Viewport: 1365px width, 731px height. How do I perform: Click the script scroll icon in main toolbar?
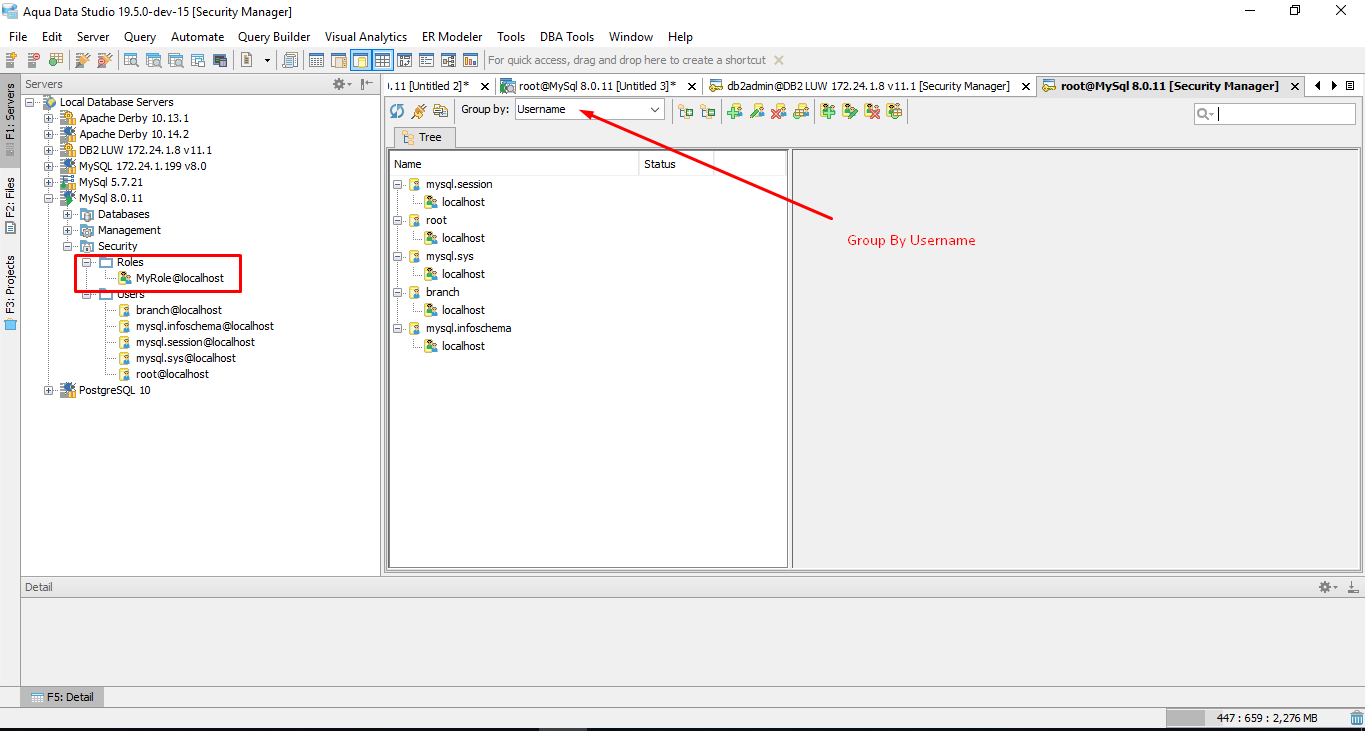pyautogui.click(x=290, y=60)
